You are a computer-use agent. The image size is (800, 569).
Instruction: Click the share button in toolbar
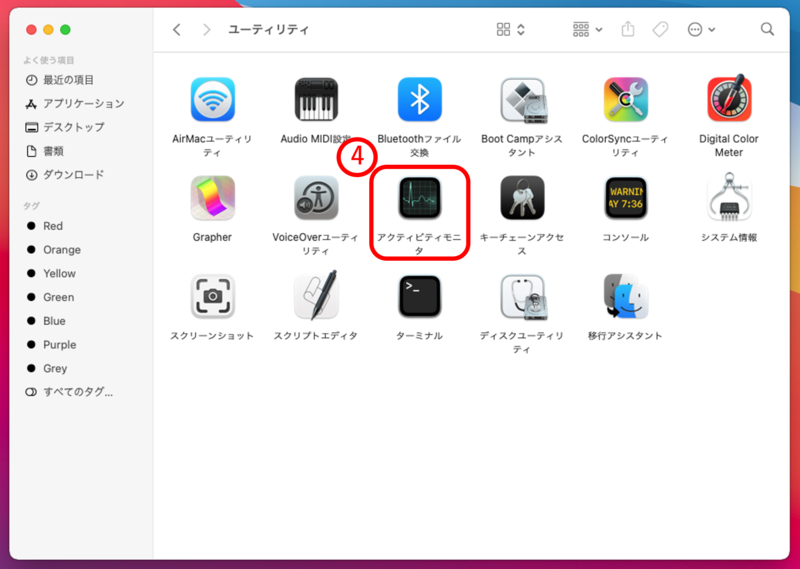tap(628, 30)
